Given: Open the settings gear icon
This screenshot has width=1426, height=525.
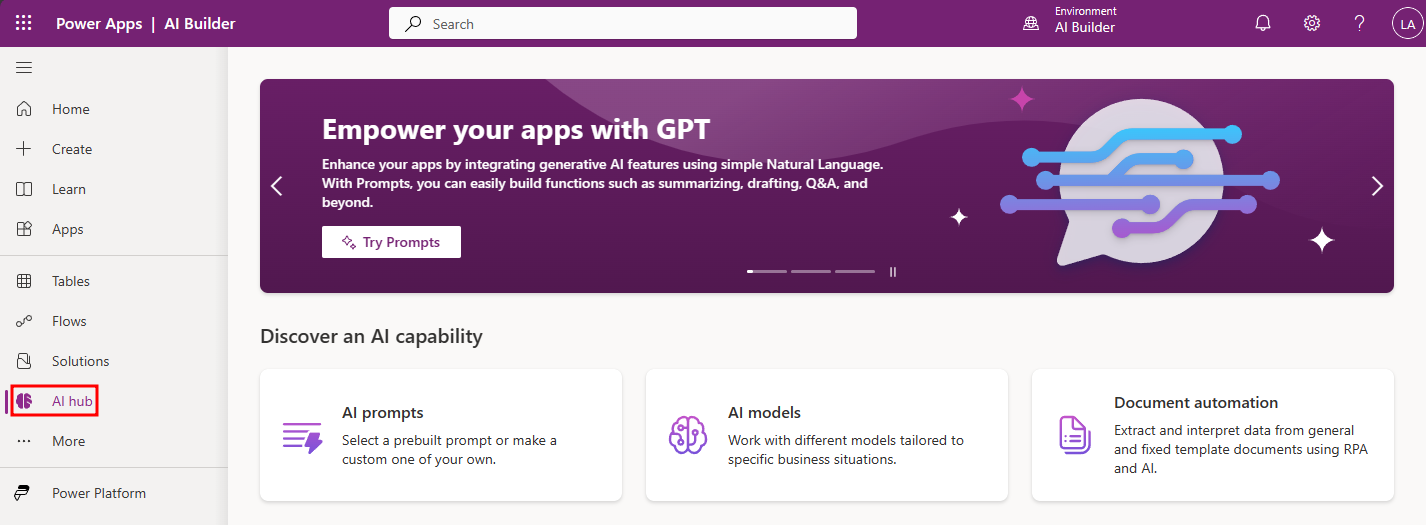Looking at the screenshot, I should pyautogui.click(x=1312, y=23).
